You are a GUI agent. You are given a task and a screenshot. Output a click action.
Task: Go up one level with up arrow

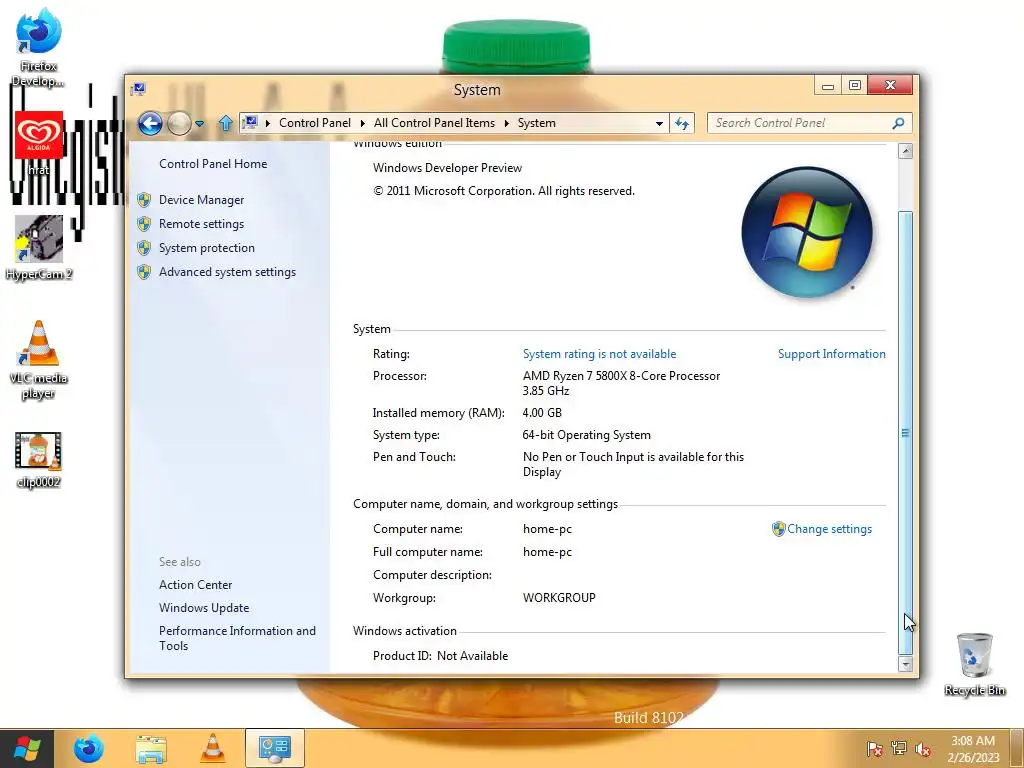click(x=225, y=123)
